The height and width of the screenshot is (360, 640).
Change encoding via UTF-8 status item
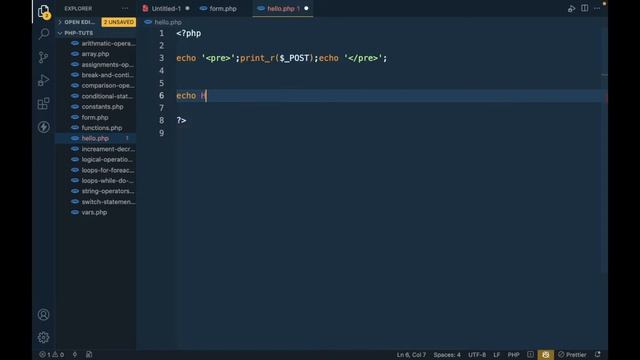477,355
